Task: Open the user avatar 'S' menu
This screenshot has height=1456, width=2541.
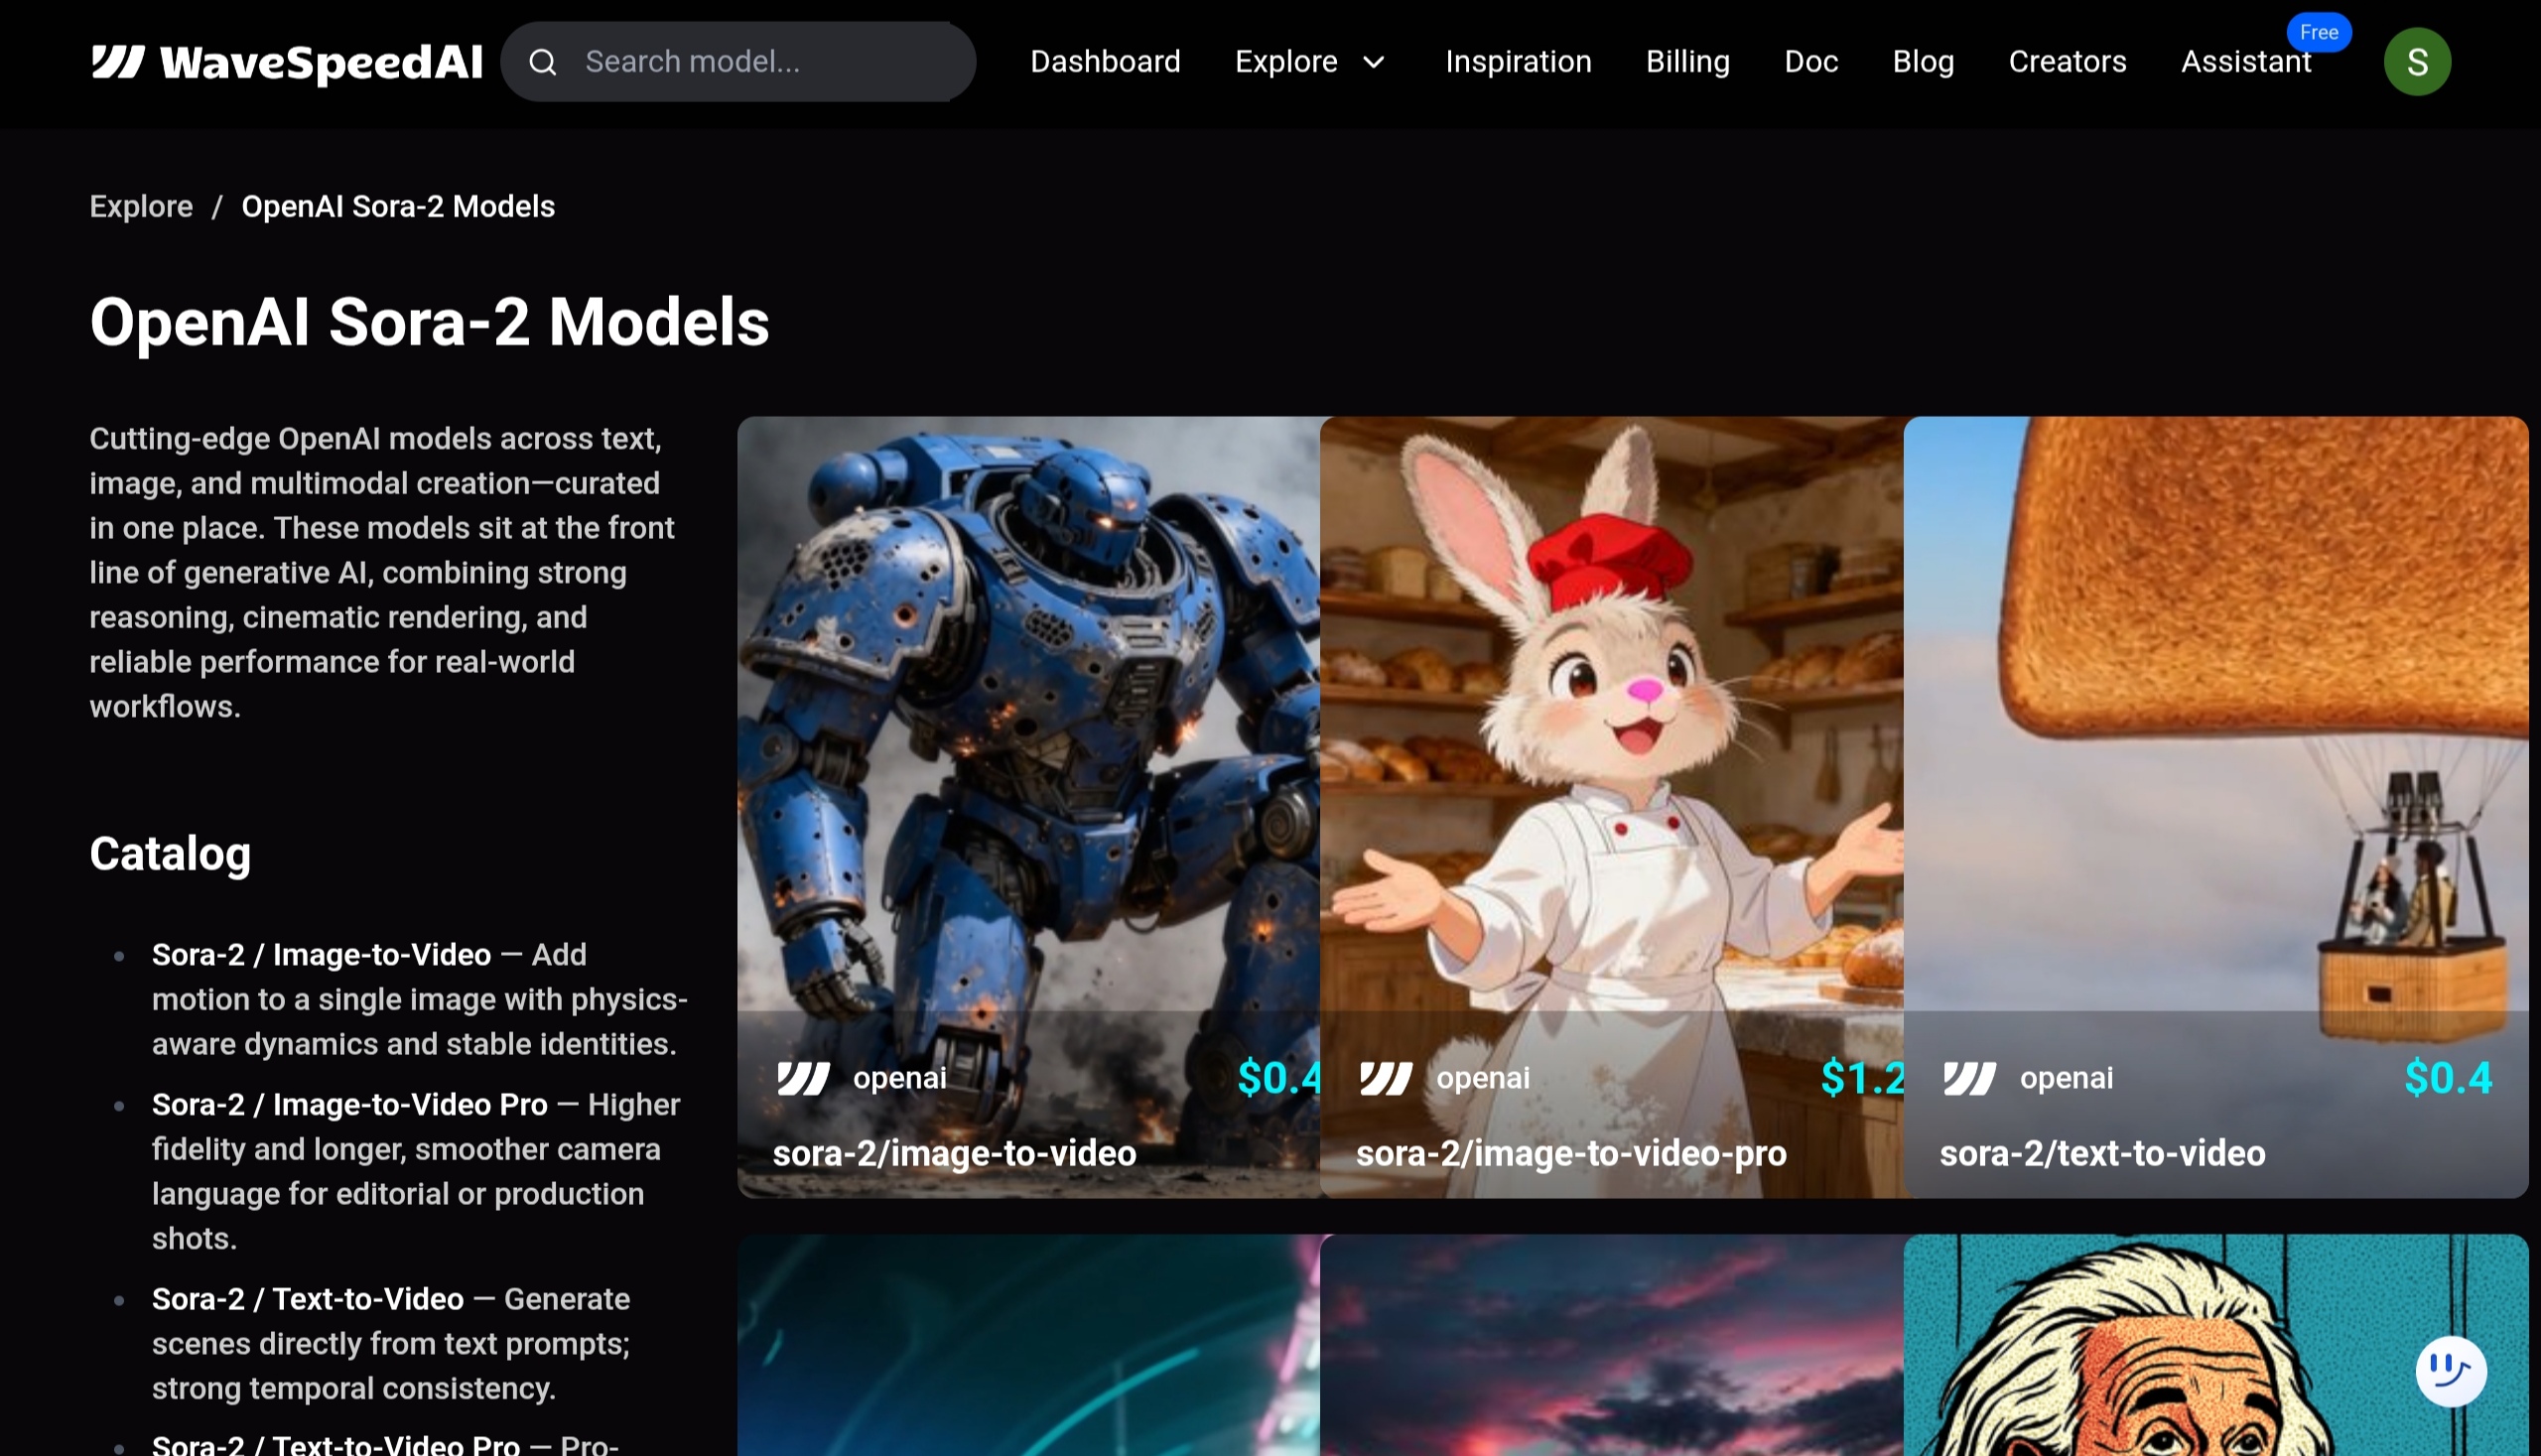Action: click(2416, 62)
